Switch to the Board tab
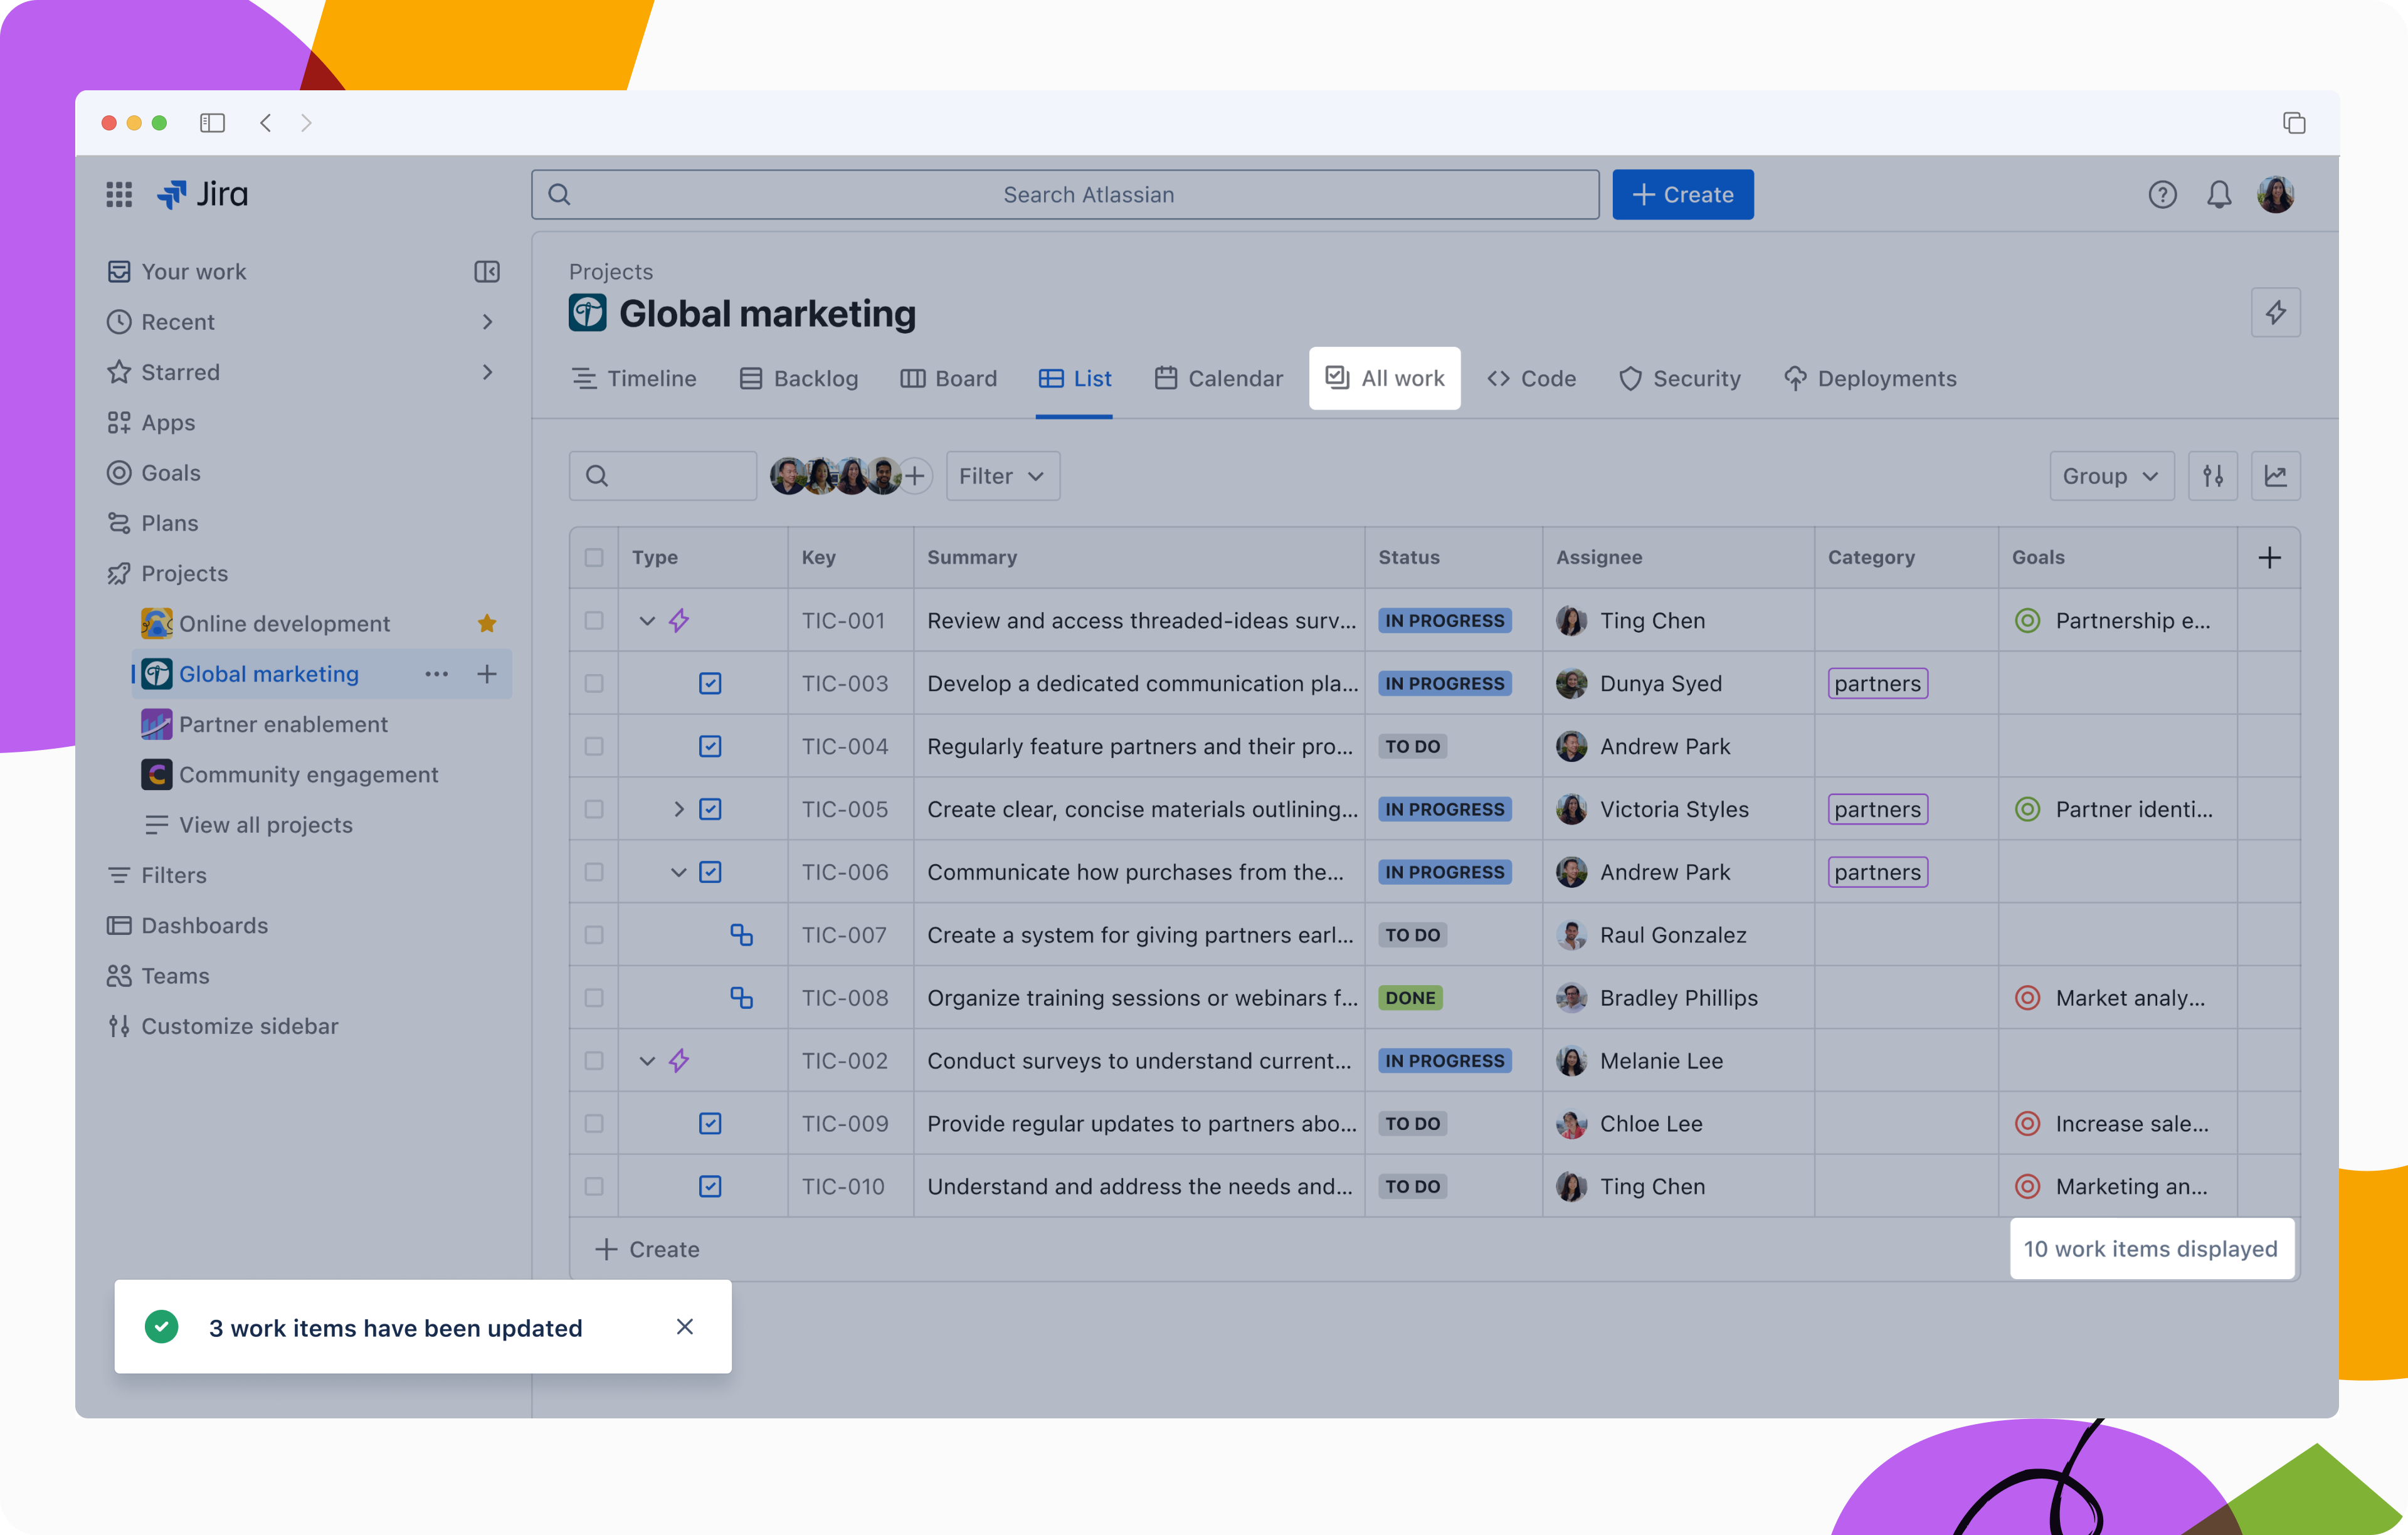The image size is (2408, 1535). coord(948,379)
